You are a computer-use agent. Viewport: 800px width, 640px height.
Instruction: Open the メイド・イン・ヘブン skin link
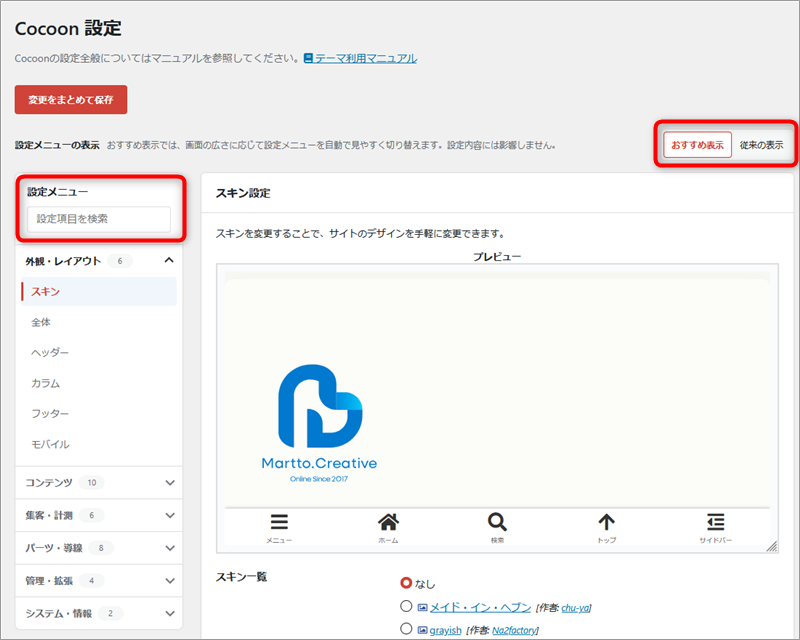click(480, 607)
